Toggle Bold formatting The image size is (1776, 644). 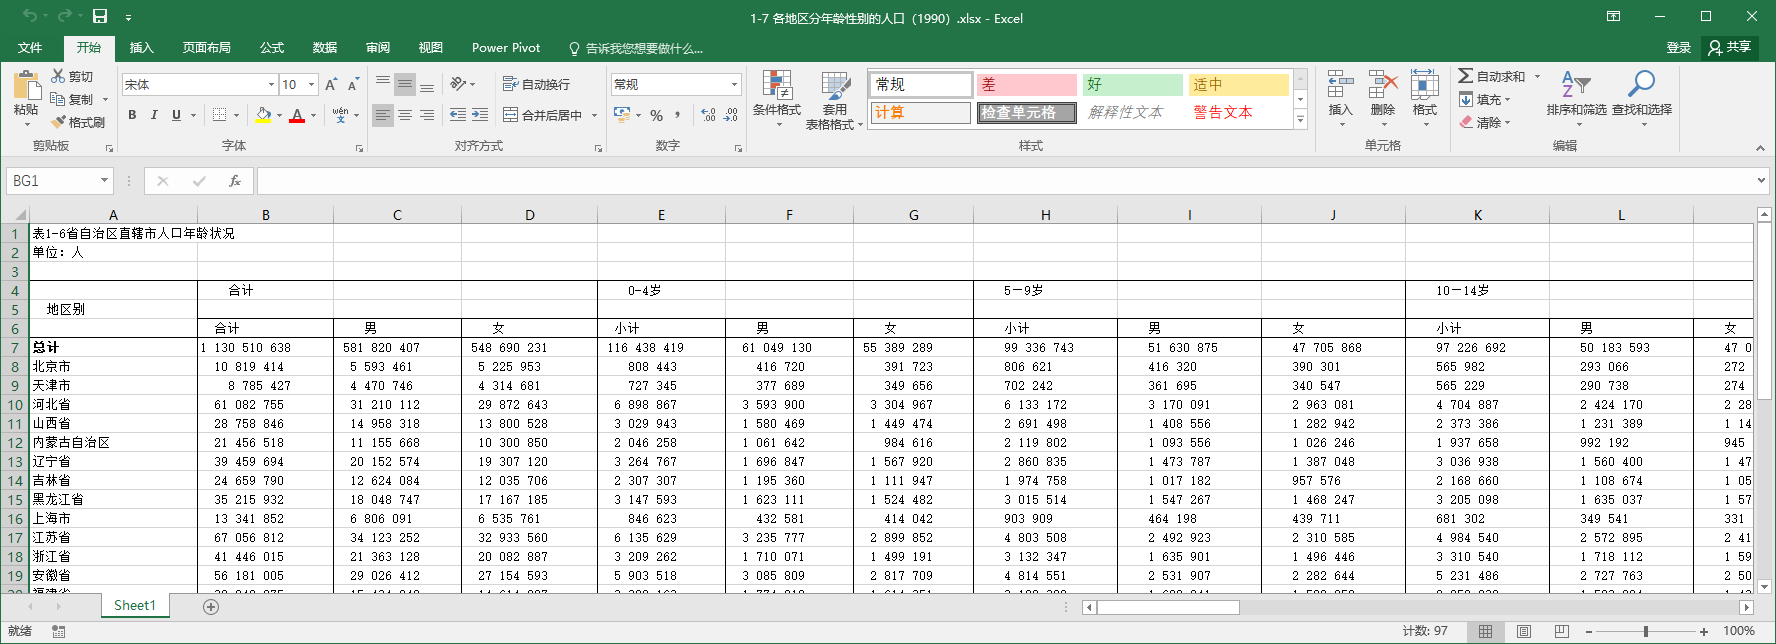pos(132,115)
